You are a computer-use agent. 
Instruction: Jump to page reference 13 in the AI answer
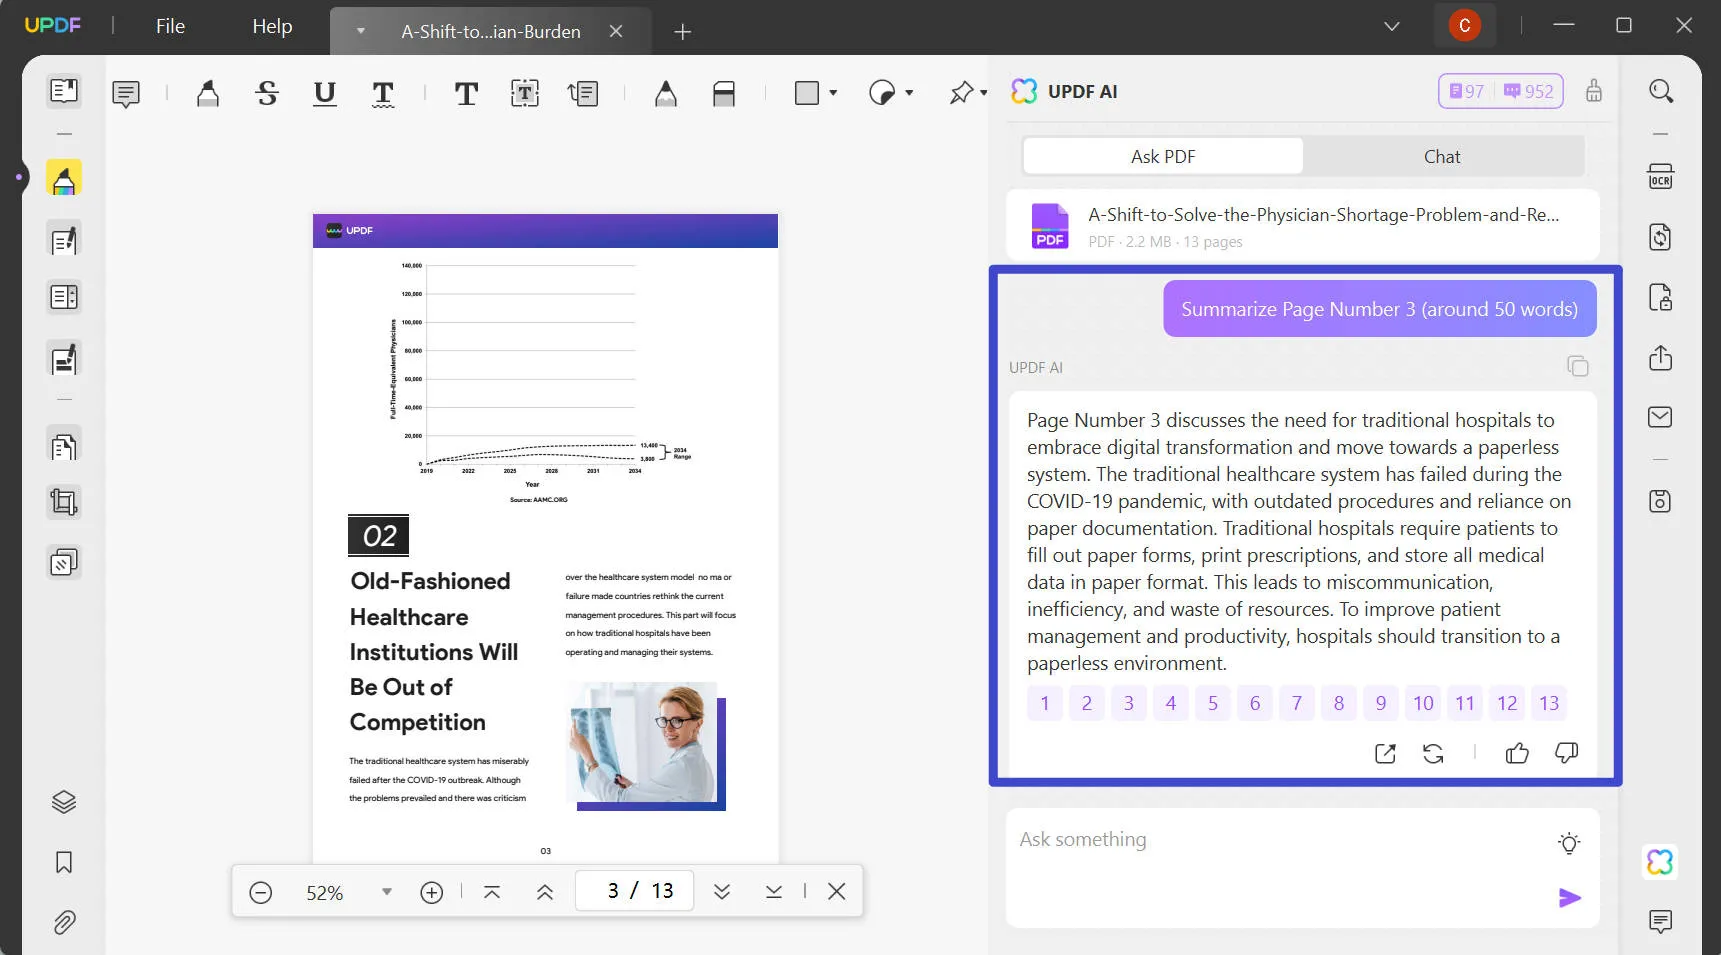click(1549, 703)
